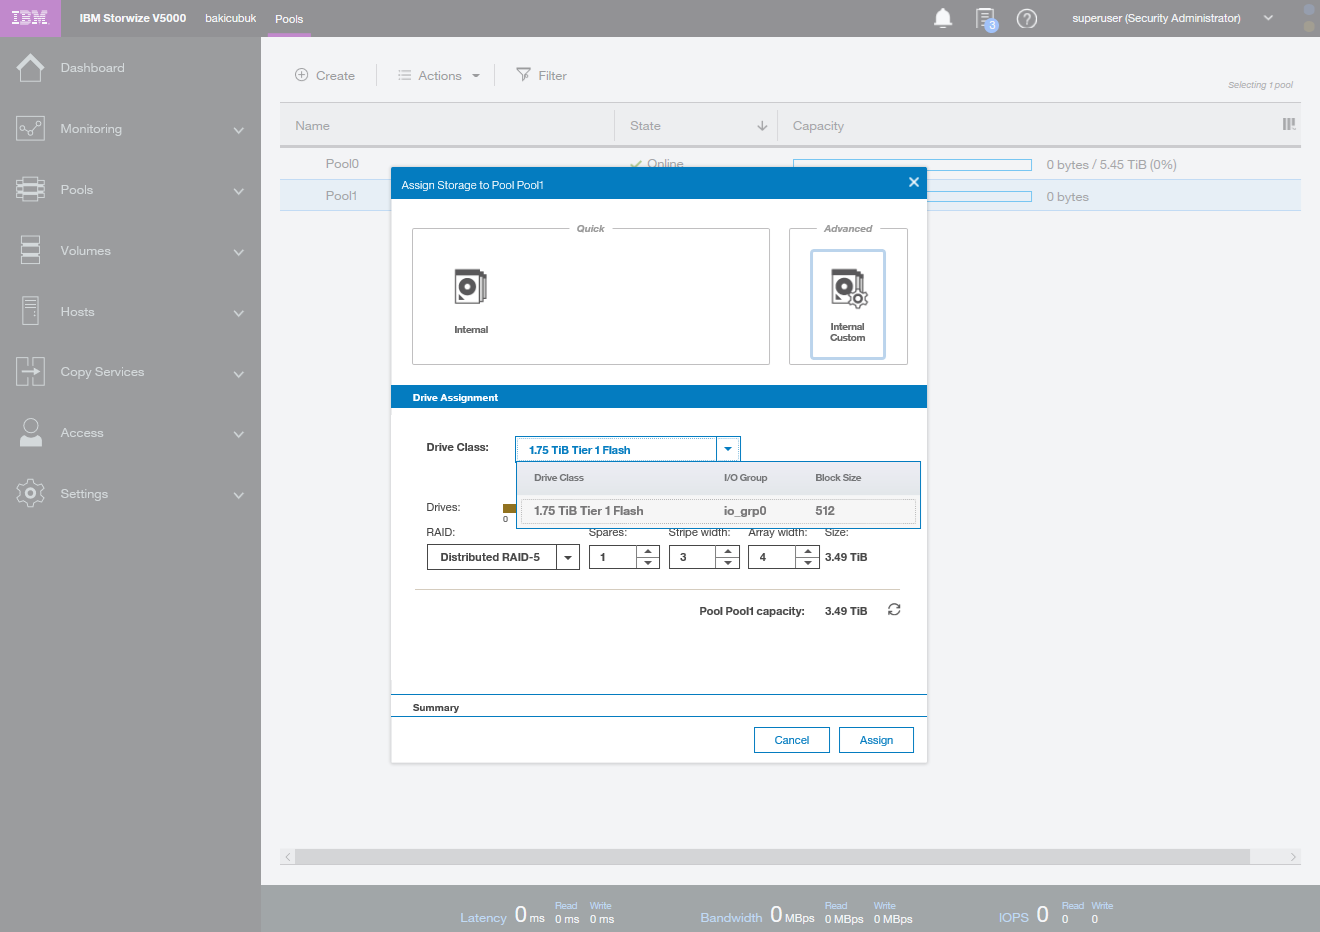Switch to the Pools tab
This screenshot has height=932, width=1320.
click(x=289, y=19)
